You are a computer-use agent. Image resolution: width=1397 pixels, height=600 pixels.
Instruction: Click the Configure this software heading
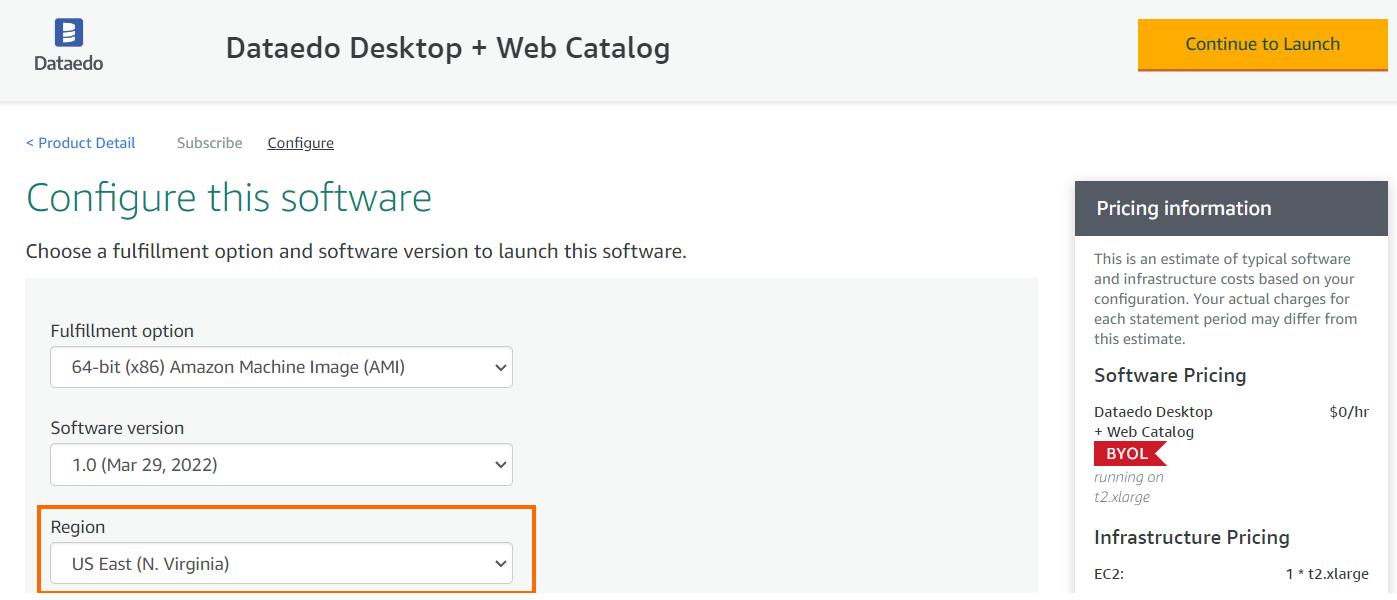[228, 198]
